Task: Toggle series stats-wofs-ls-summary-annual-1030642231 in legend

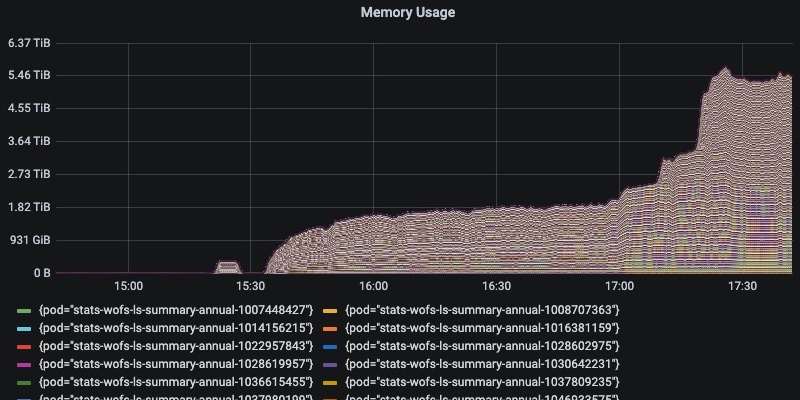Action: point(482,364)
